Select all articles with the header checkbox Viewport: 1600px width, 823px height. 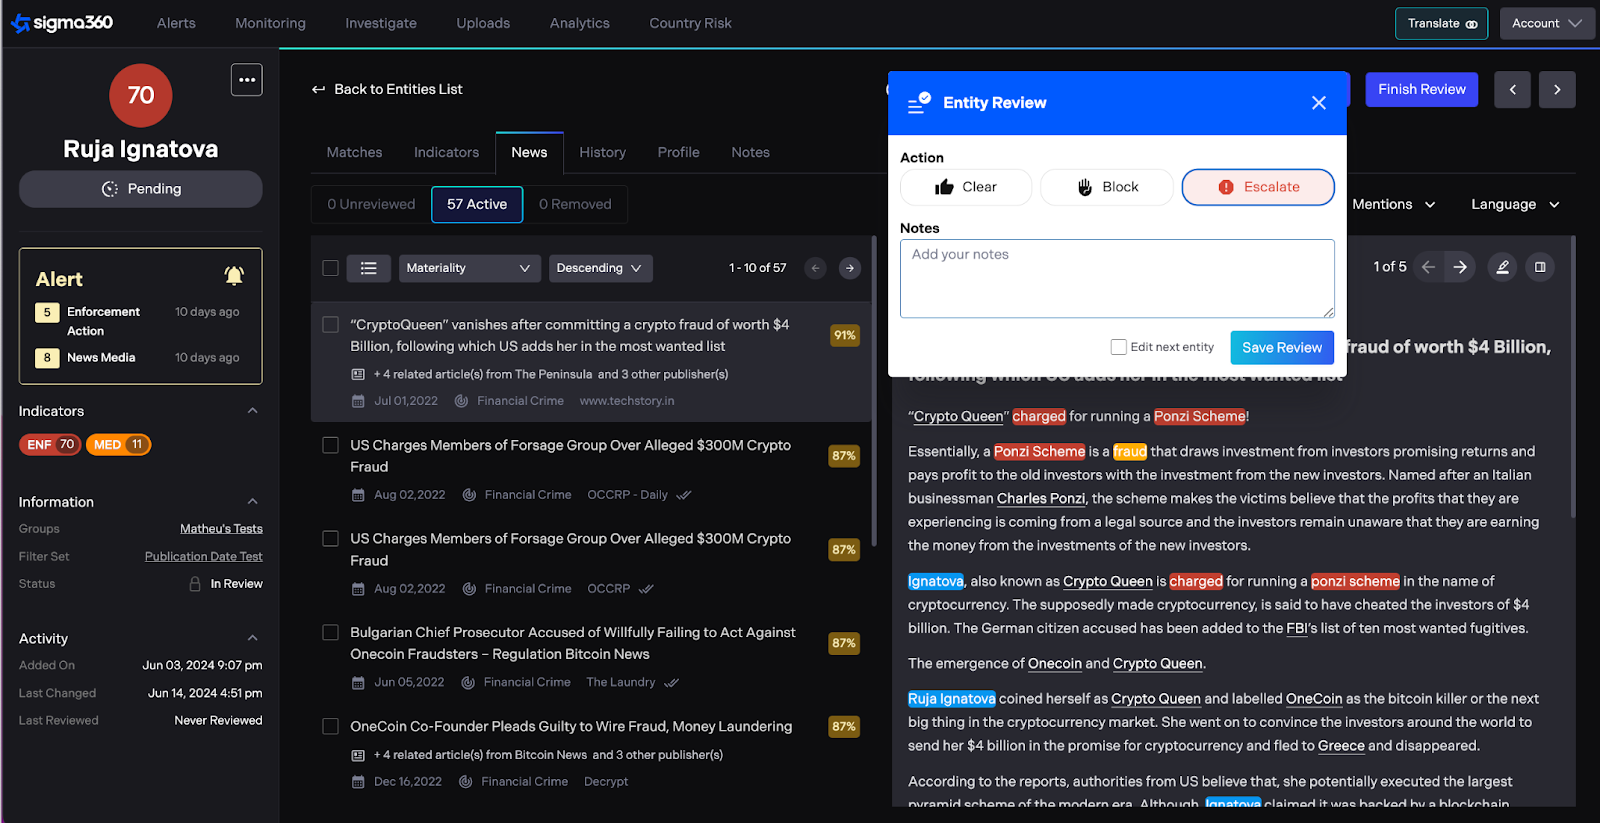[x=330, y=268]
